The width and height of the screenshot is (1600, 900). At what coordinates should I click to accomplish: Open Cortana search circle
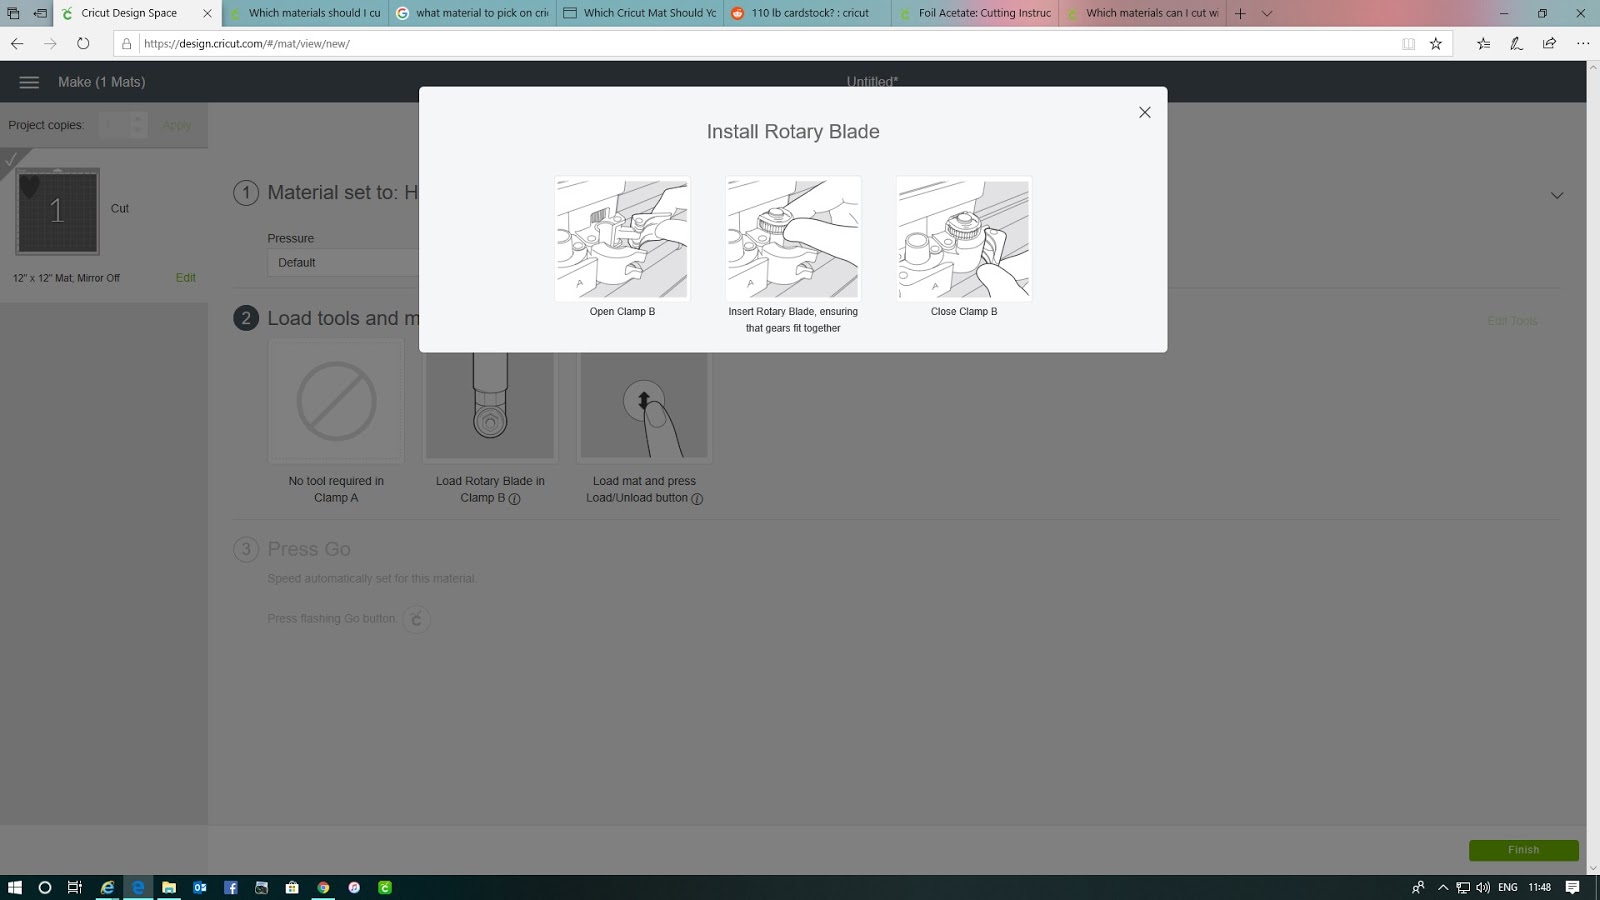coord(44,887)
